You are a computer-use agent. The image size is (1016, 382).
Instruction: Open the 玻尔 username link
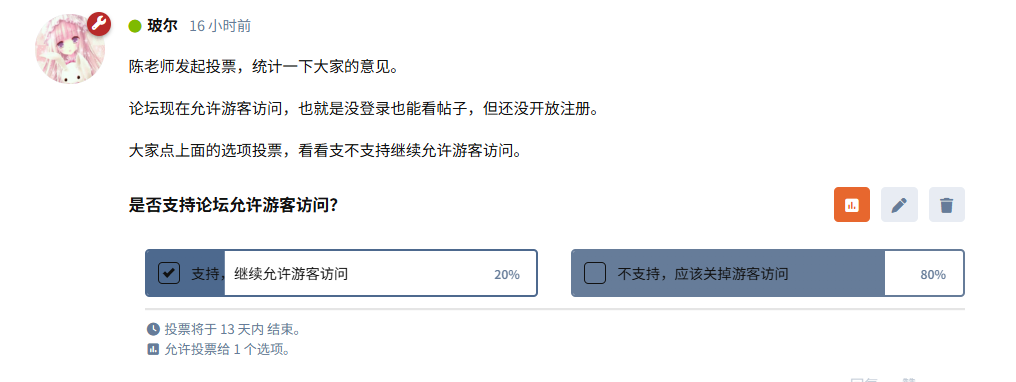[162, 26]
